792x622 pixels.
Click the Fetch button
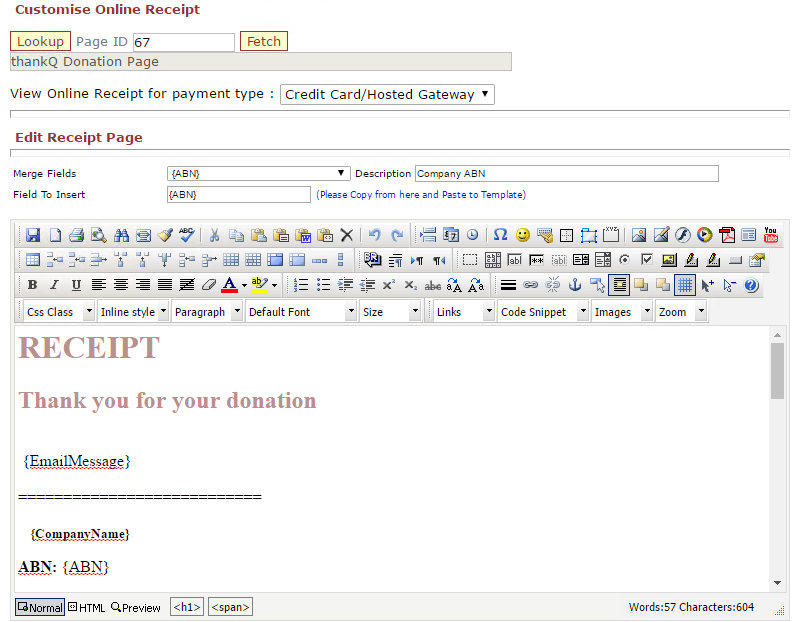[x=264, y=41]
